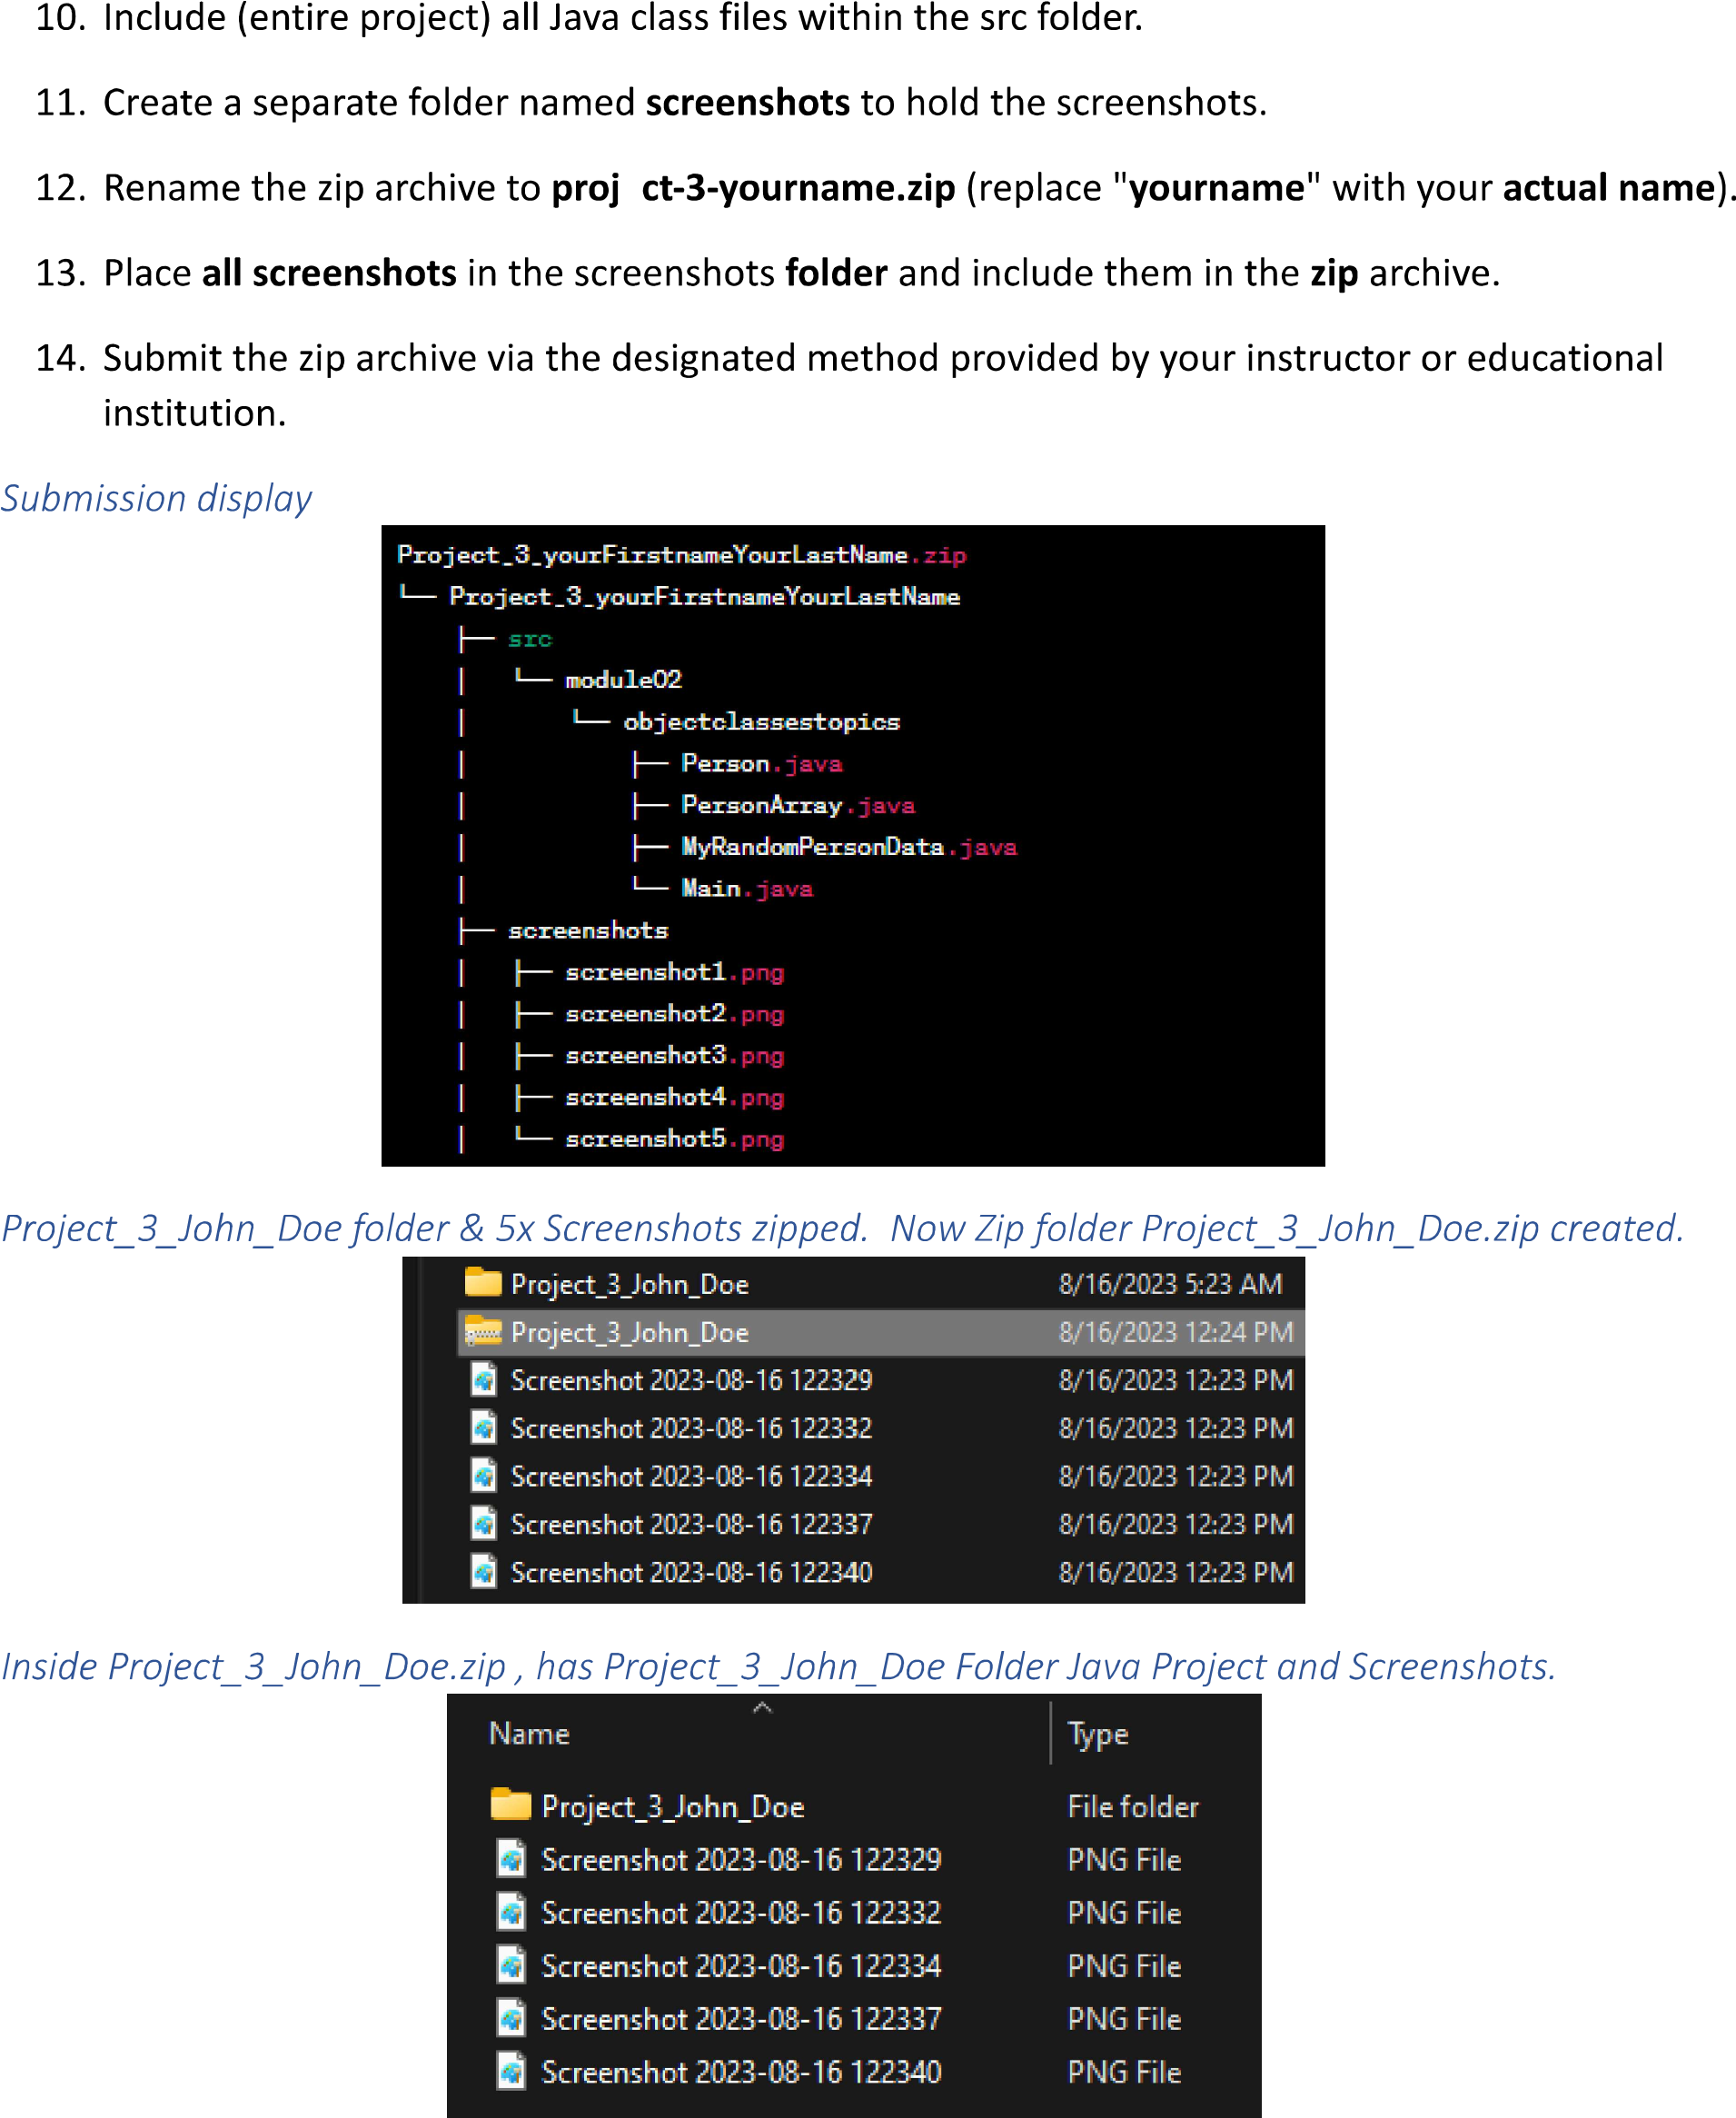Select the Name column header
This screenshot has width=1736, height=2118.
coord(529,1734)
